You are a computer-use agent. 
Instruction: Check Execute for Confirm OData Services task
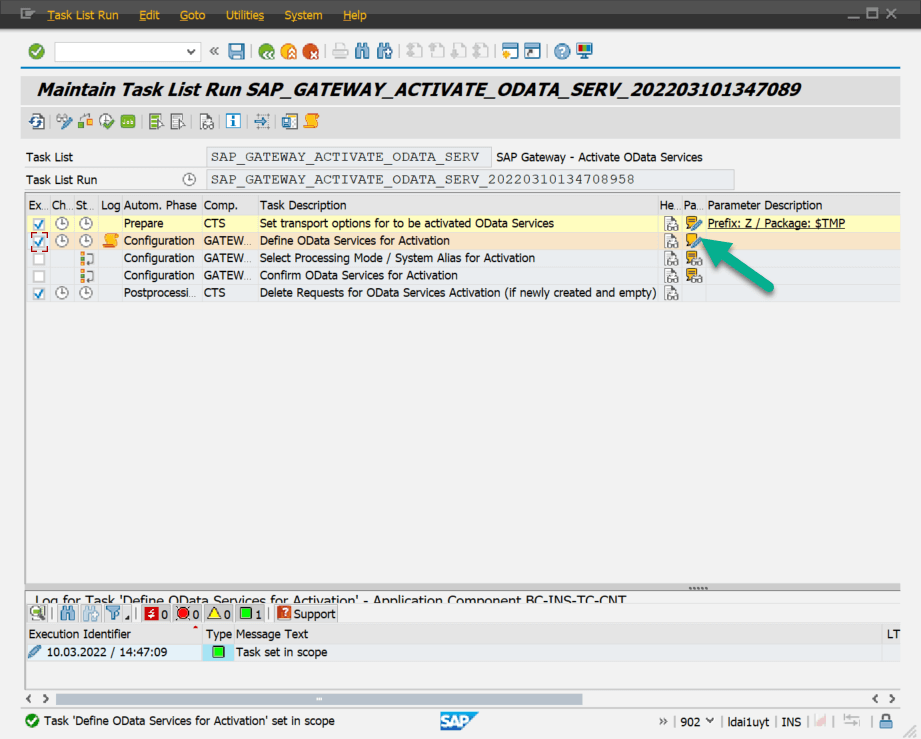(39, 276)
